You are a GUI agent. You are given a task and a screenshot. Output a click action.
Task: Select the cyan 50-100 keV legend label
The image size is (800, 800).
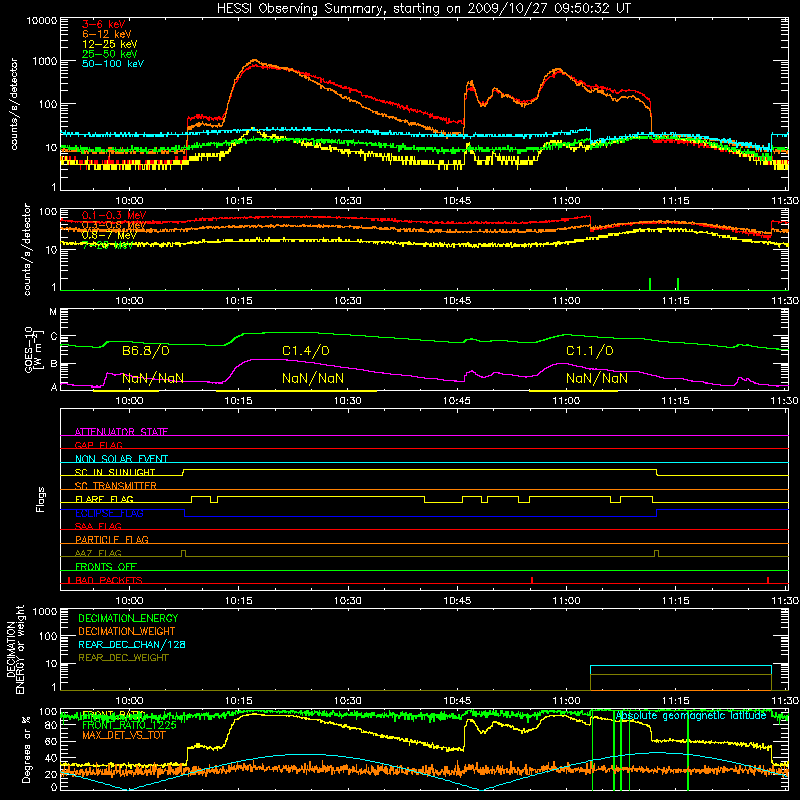click(x=112, y=63)
